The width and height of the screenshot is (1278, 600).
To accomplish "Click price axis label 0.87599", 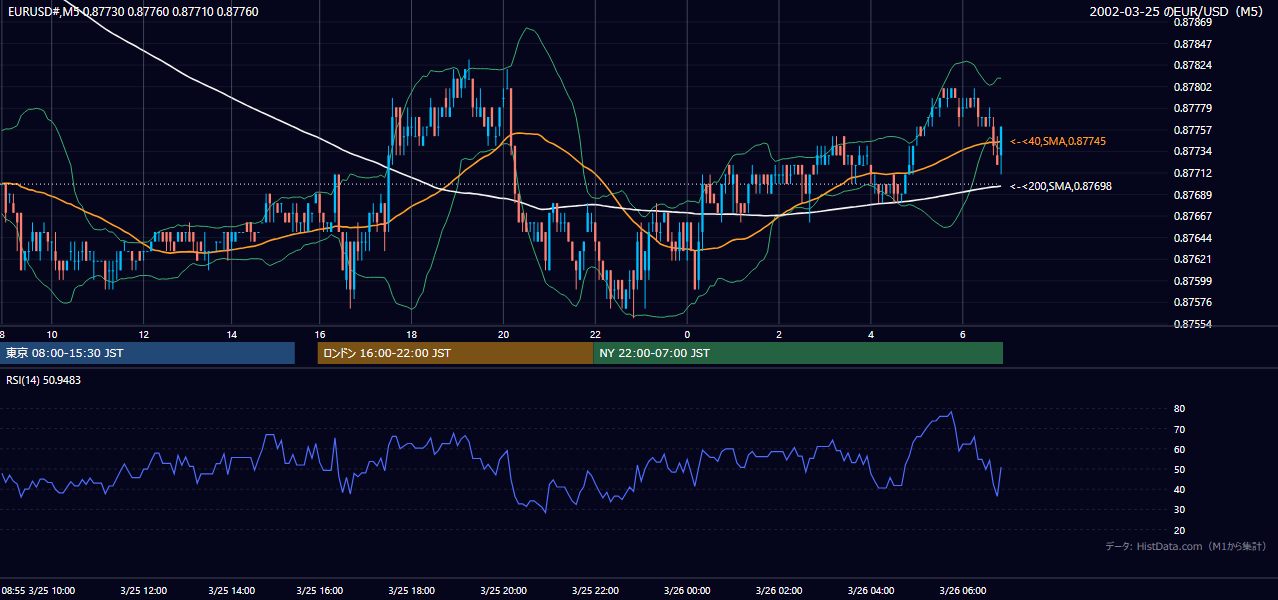I will coord(1192,281).
